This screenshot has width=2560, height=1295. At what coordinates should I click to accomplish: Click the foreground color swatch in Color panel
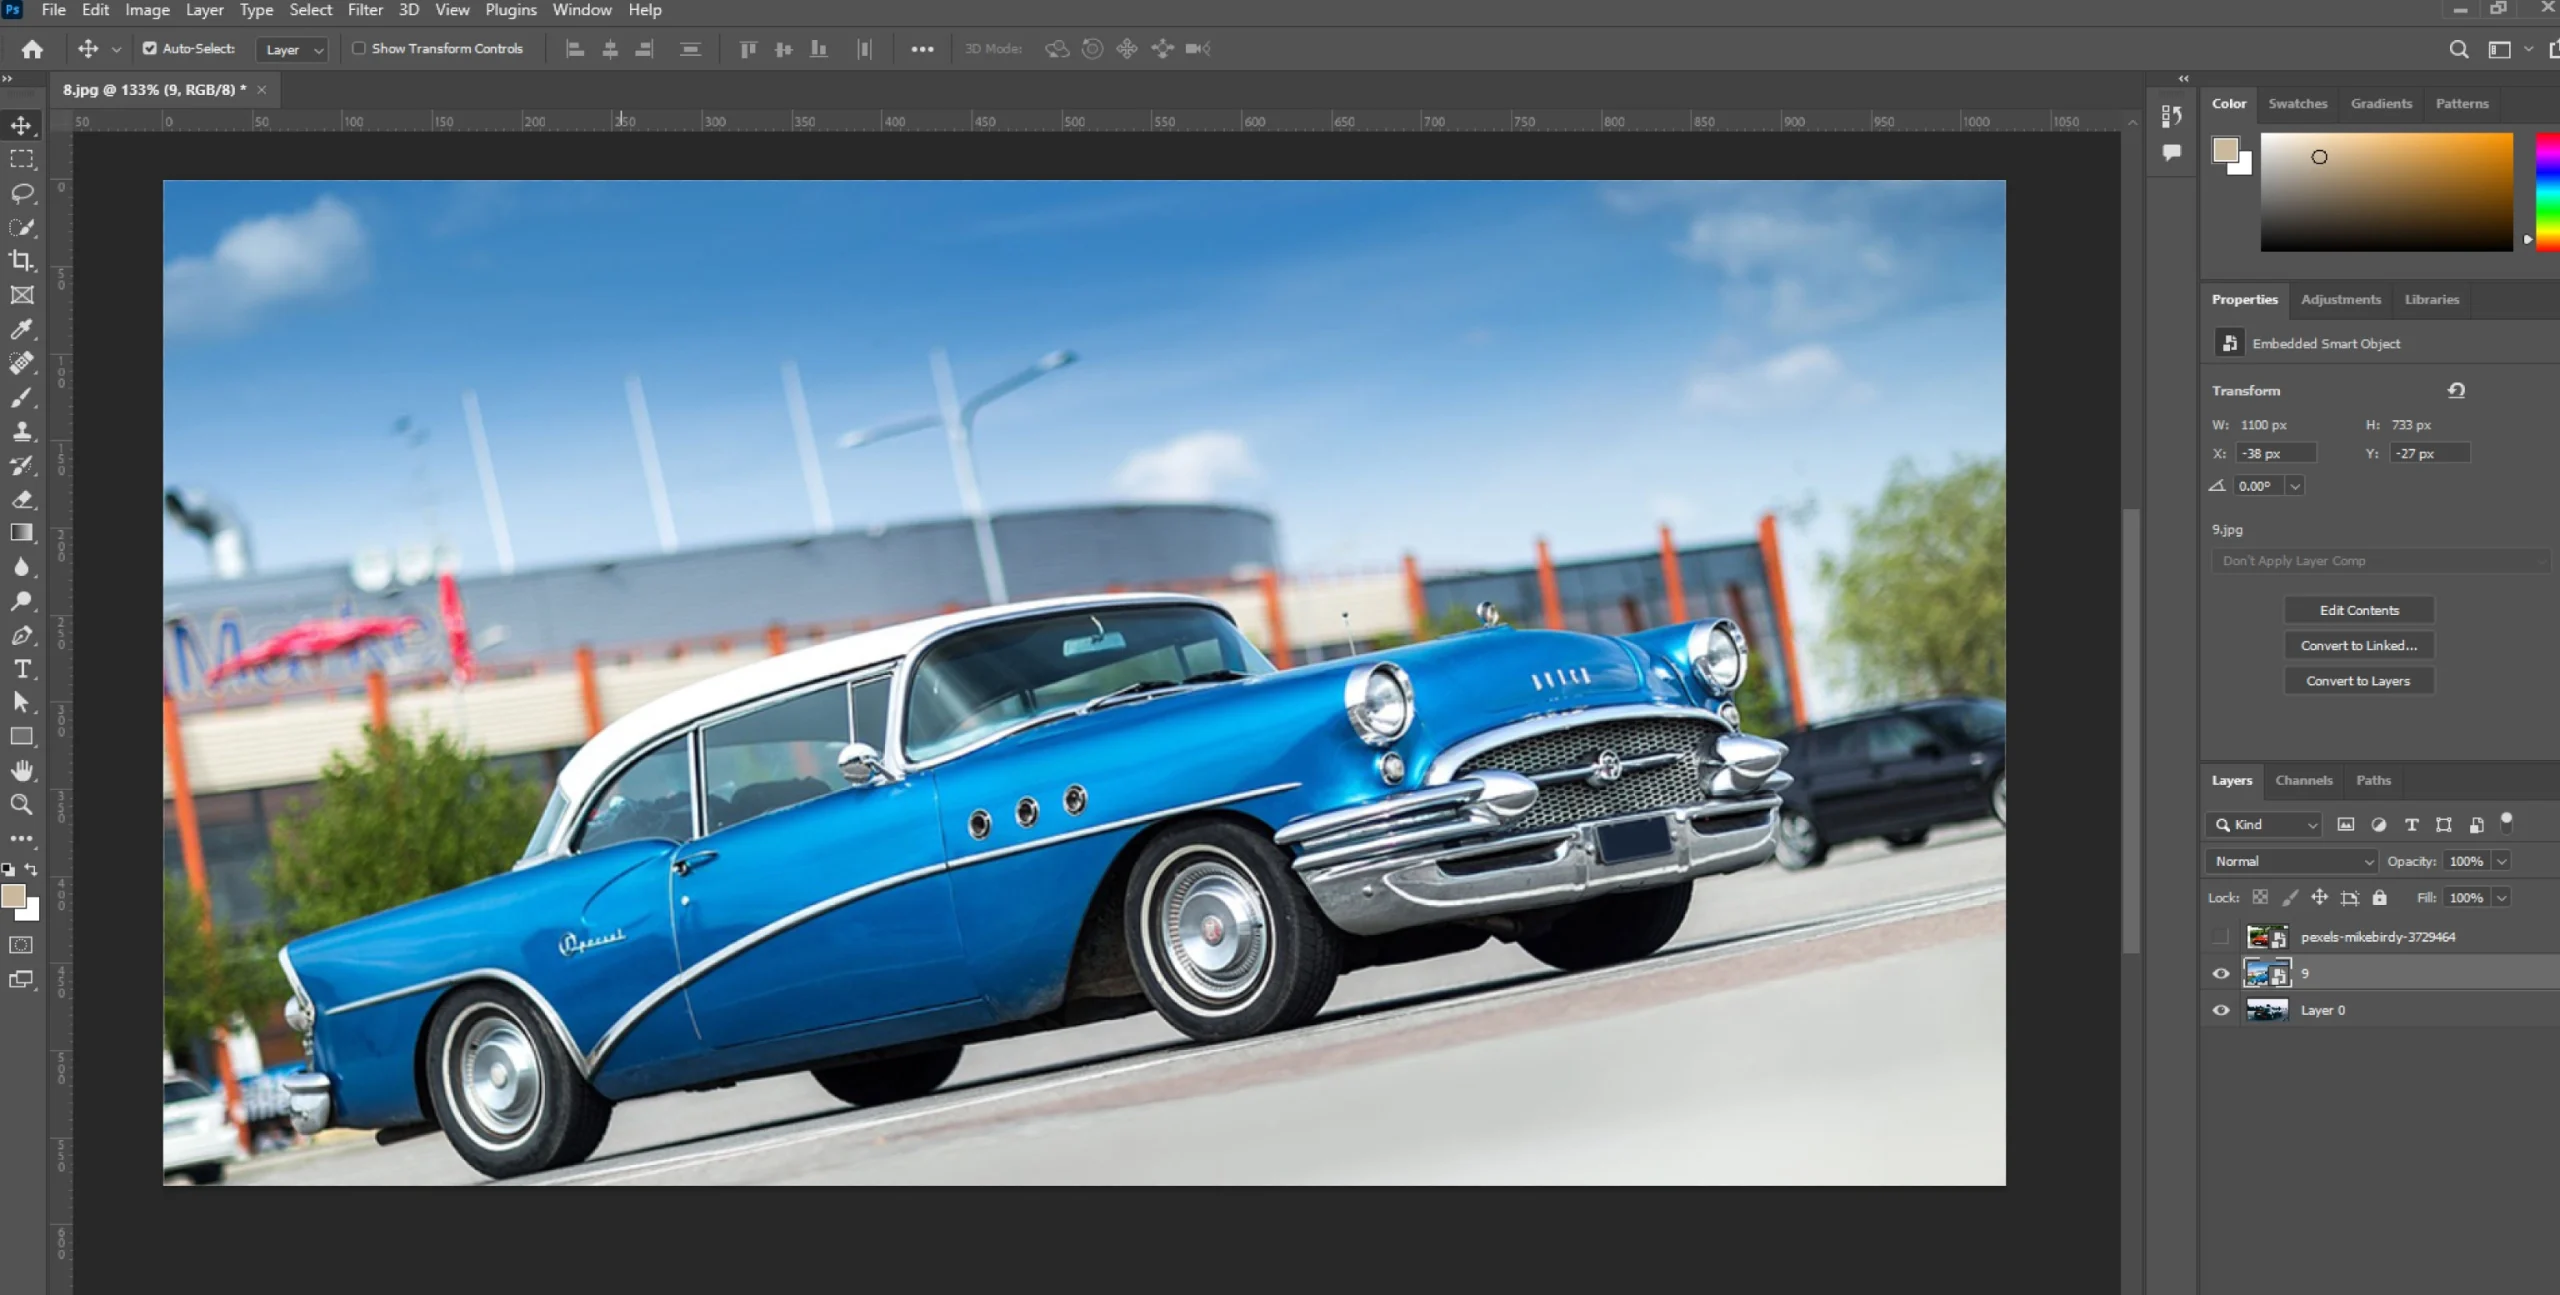[2224, 149]
